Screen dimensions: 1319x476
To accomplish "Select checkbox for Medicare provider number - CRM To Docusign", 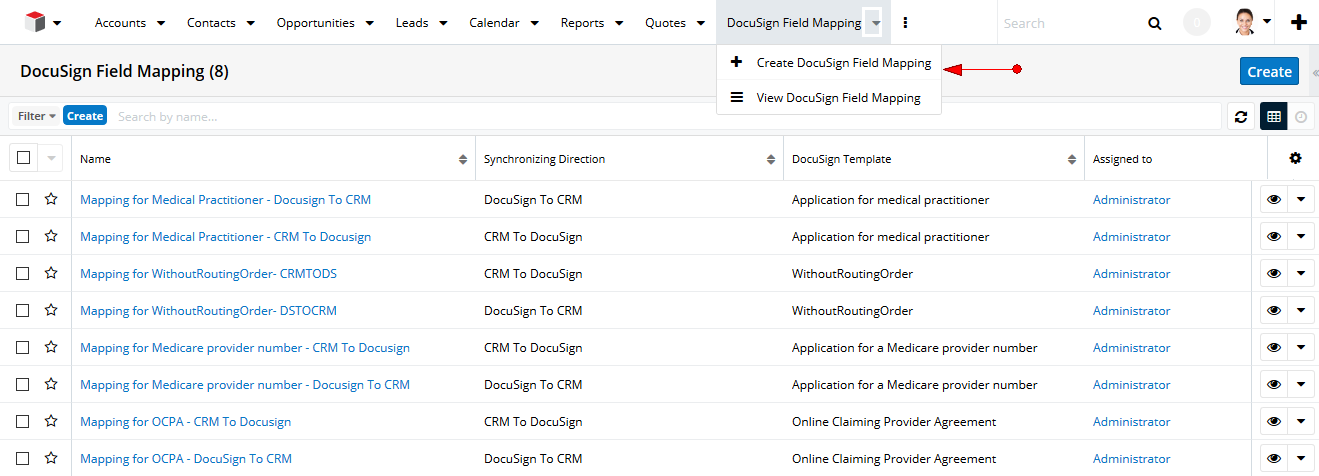I will pyautogui.click(x=22, y=348).
